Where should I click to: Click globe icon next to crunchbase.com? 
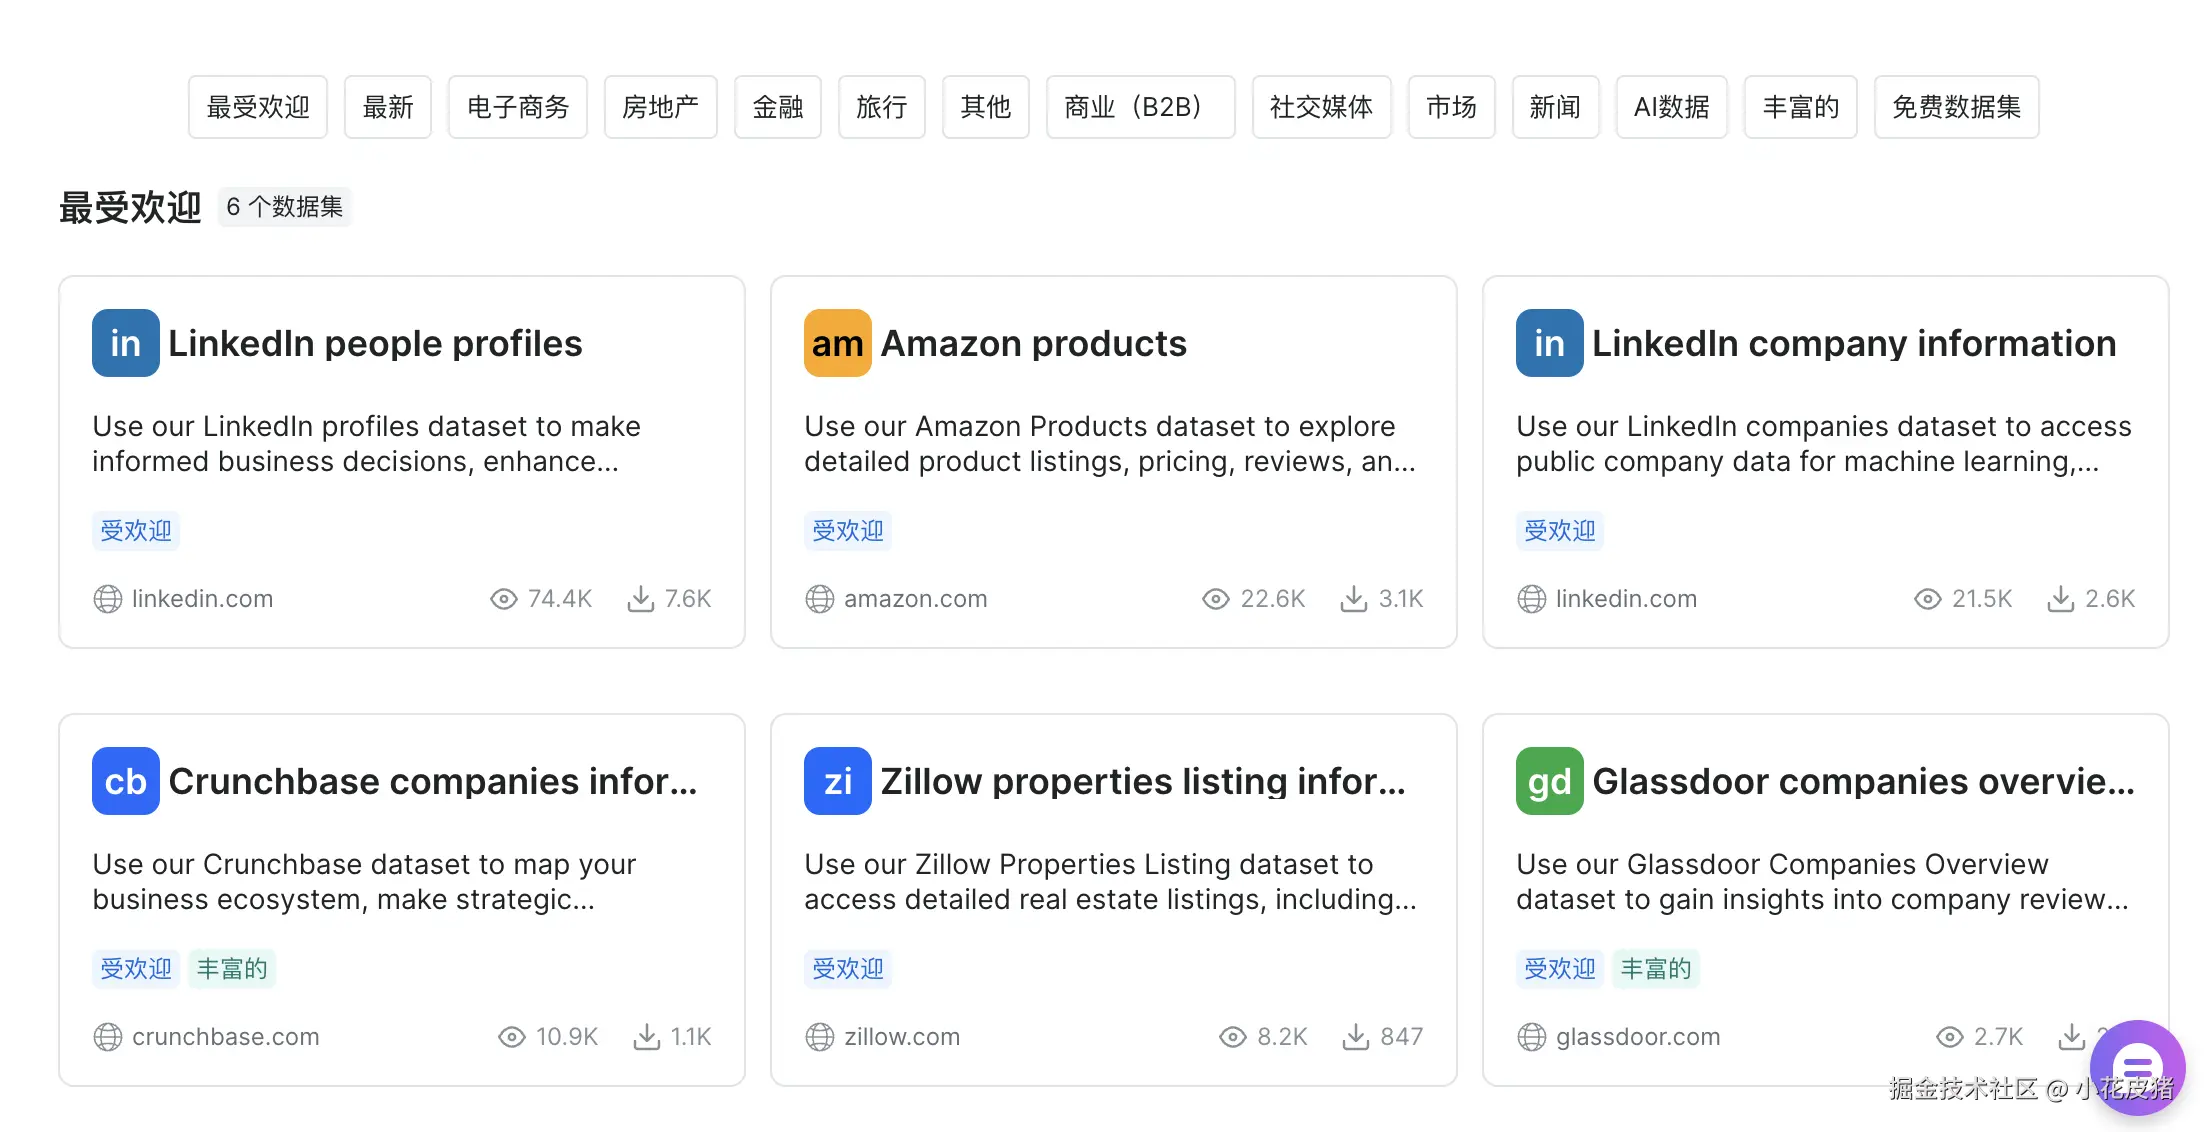[x=108, y=1037]
